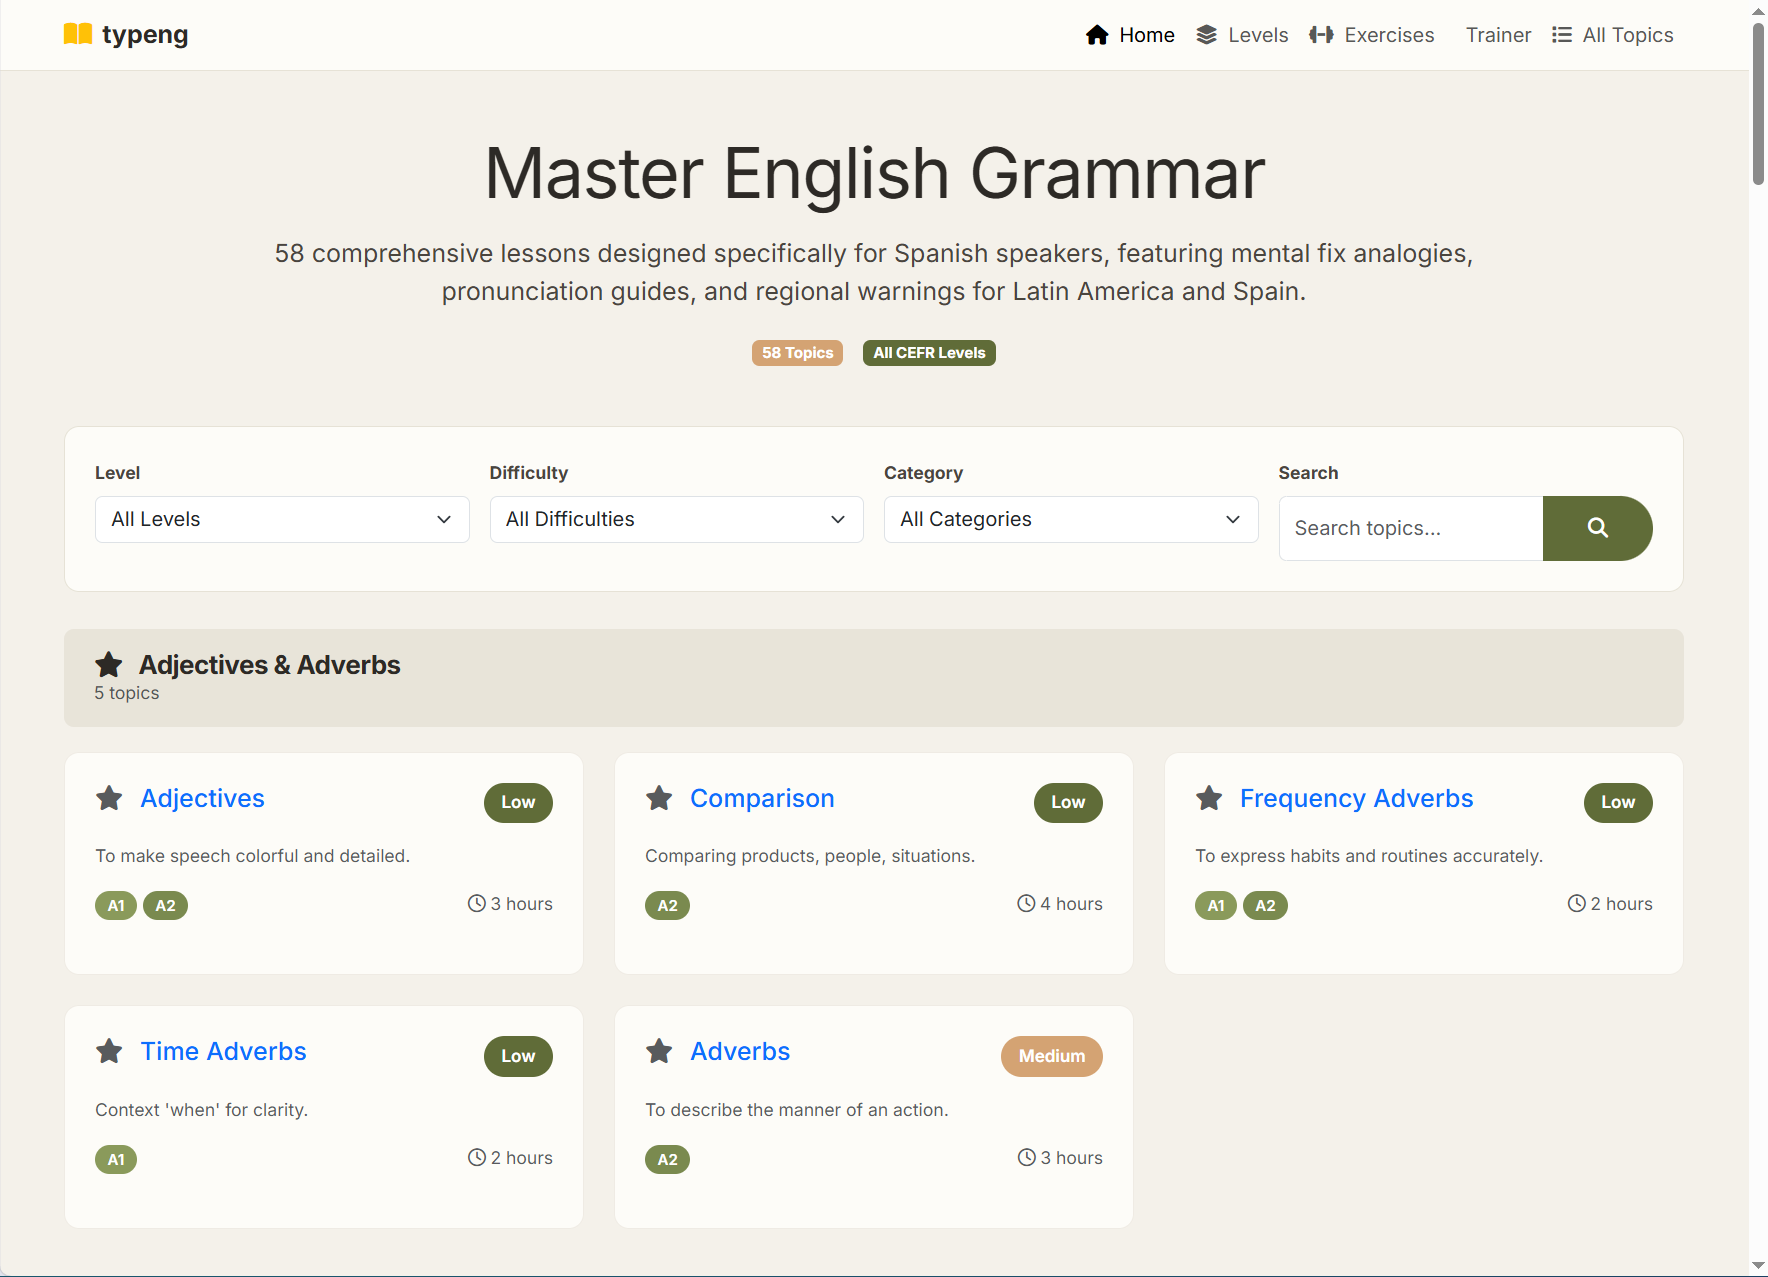
Task: Click the A2 tag on Comparison card
Action: coord(667,906)
